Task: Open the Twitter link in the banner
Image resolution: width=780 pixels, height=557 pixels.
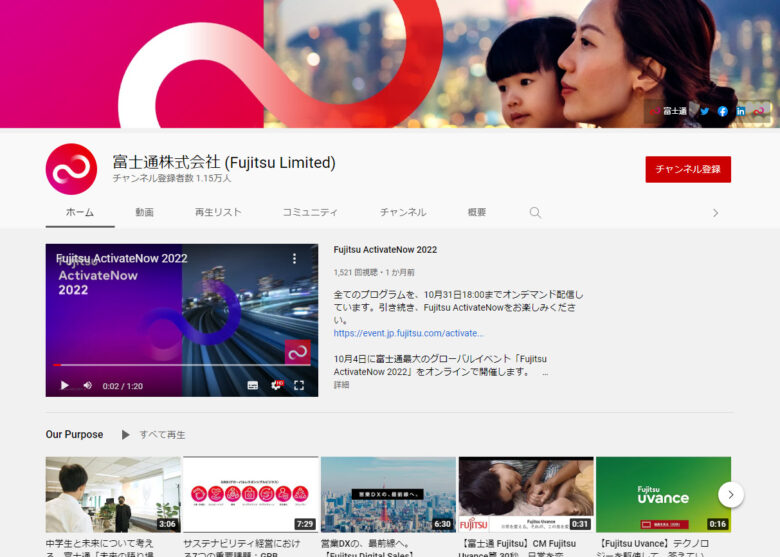Action: pyautogui.click(x=704, y=111)
